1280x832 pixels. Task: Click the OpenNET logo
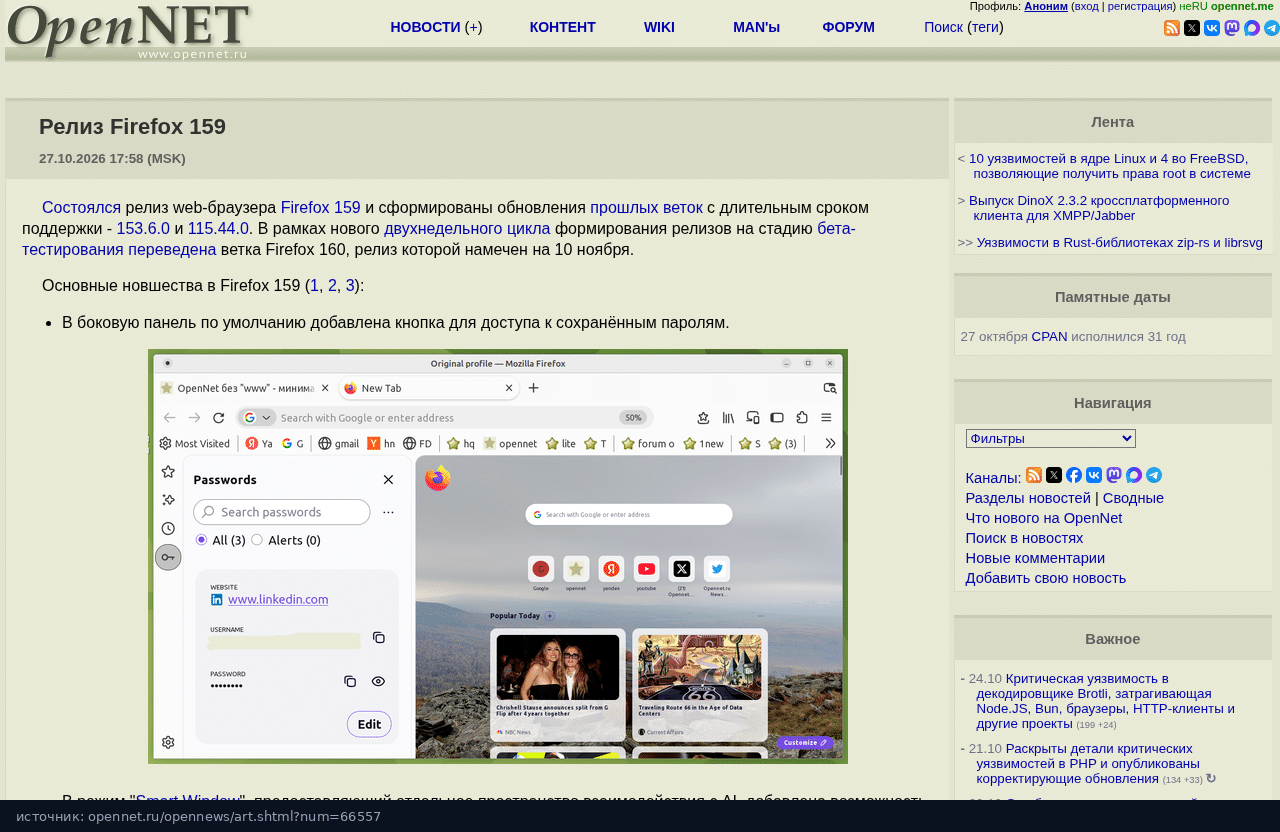point(128,31)
